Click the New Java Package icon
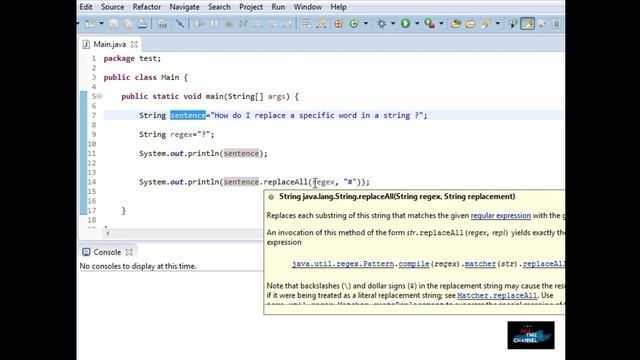This screenshot has width=640, height=360. coord(338,24)
